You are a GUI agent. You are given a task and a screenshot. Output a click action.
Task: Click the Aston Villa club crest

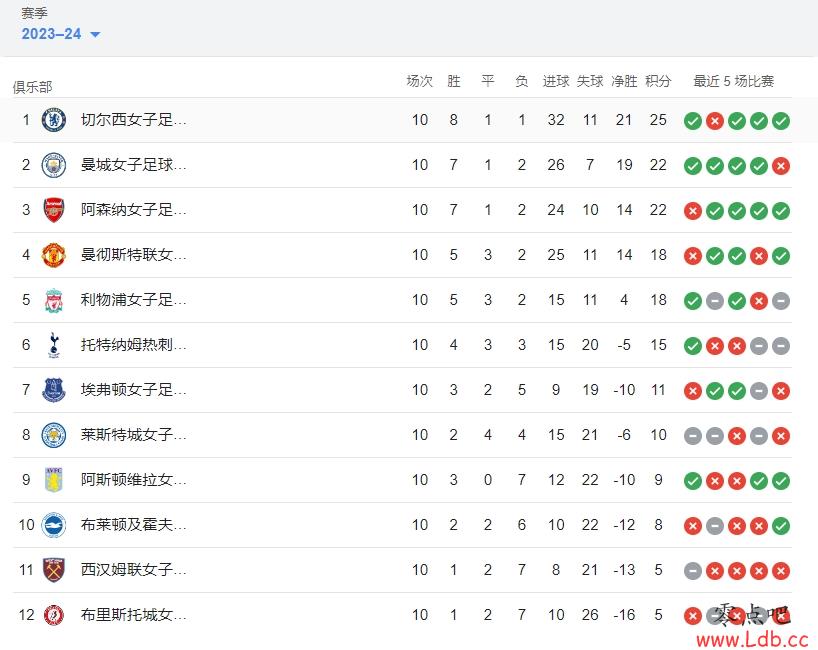click(x=54, y=480)
